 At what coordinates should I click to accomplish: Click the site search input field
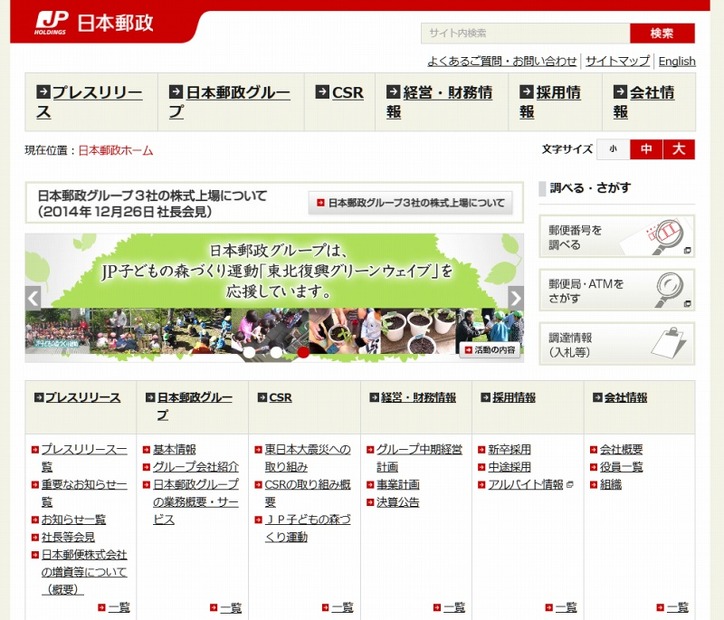click(x=525, y=33)
